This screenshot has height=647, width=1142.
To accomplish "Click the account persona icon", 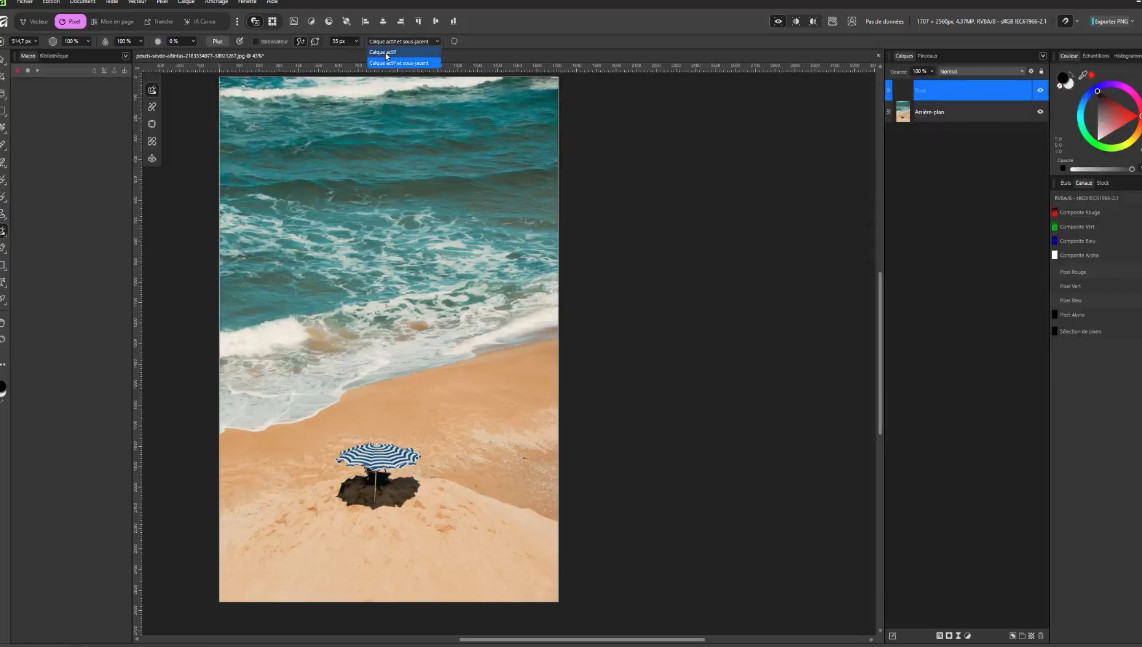I will point(851,22).
